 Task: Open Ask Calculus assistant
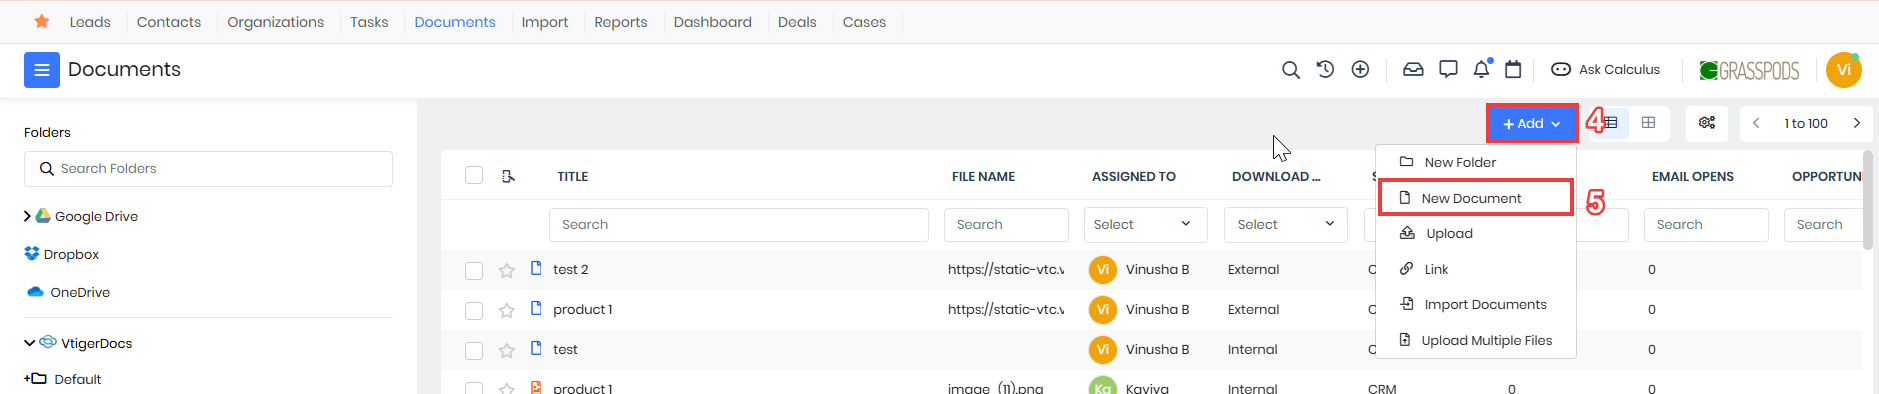(1605, 69)
